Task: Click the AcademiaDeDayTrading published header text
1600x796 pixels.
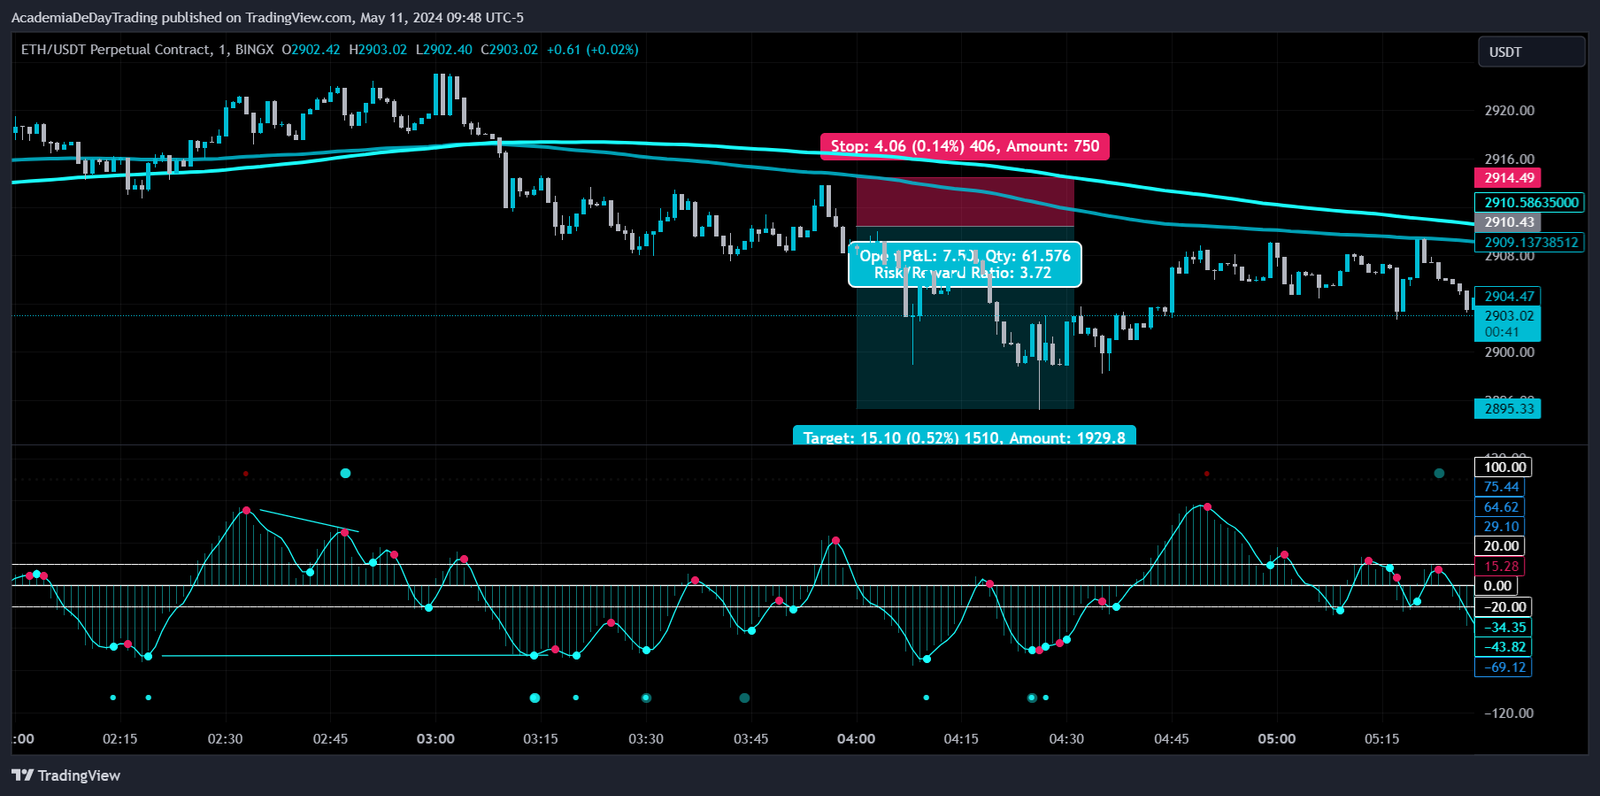Action: (267, 17)
